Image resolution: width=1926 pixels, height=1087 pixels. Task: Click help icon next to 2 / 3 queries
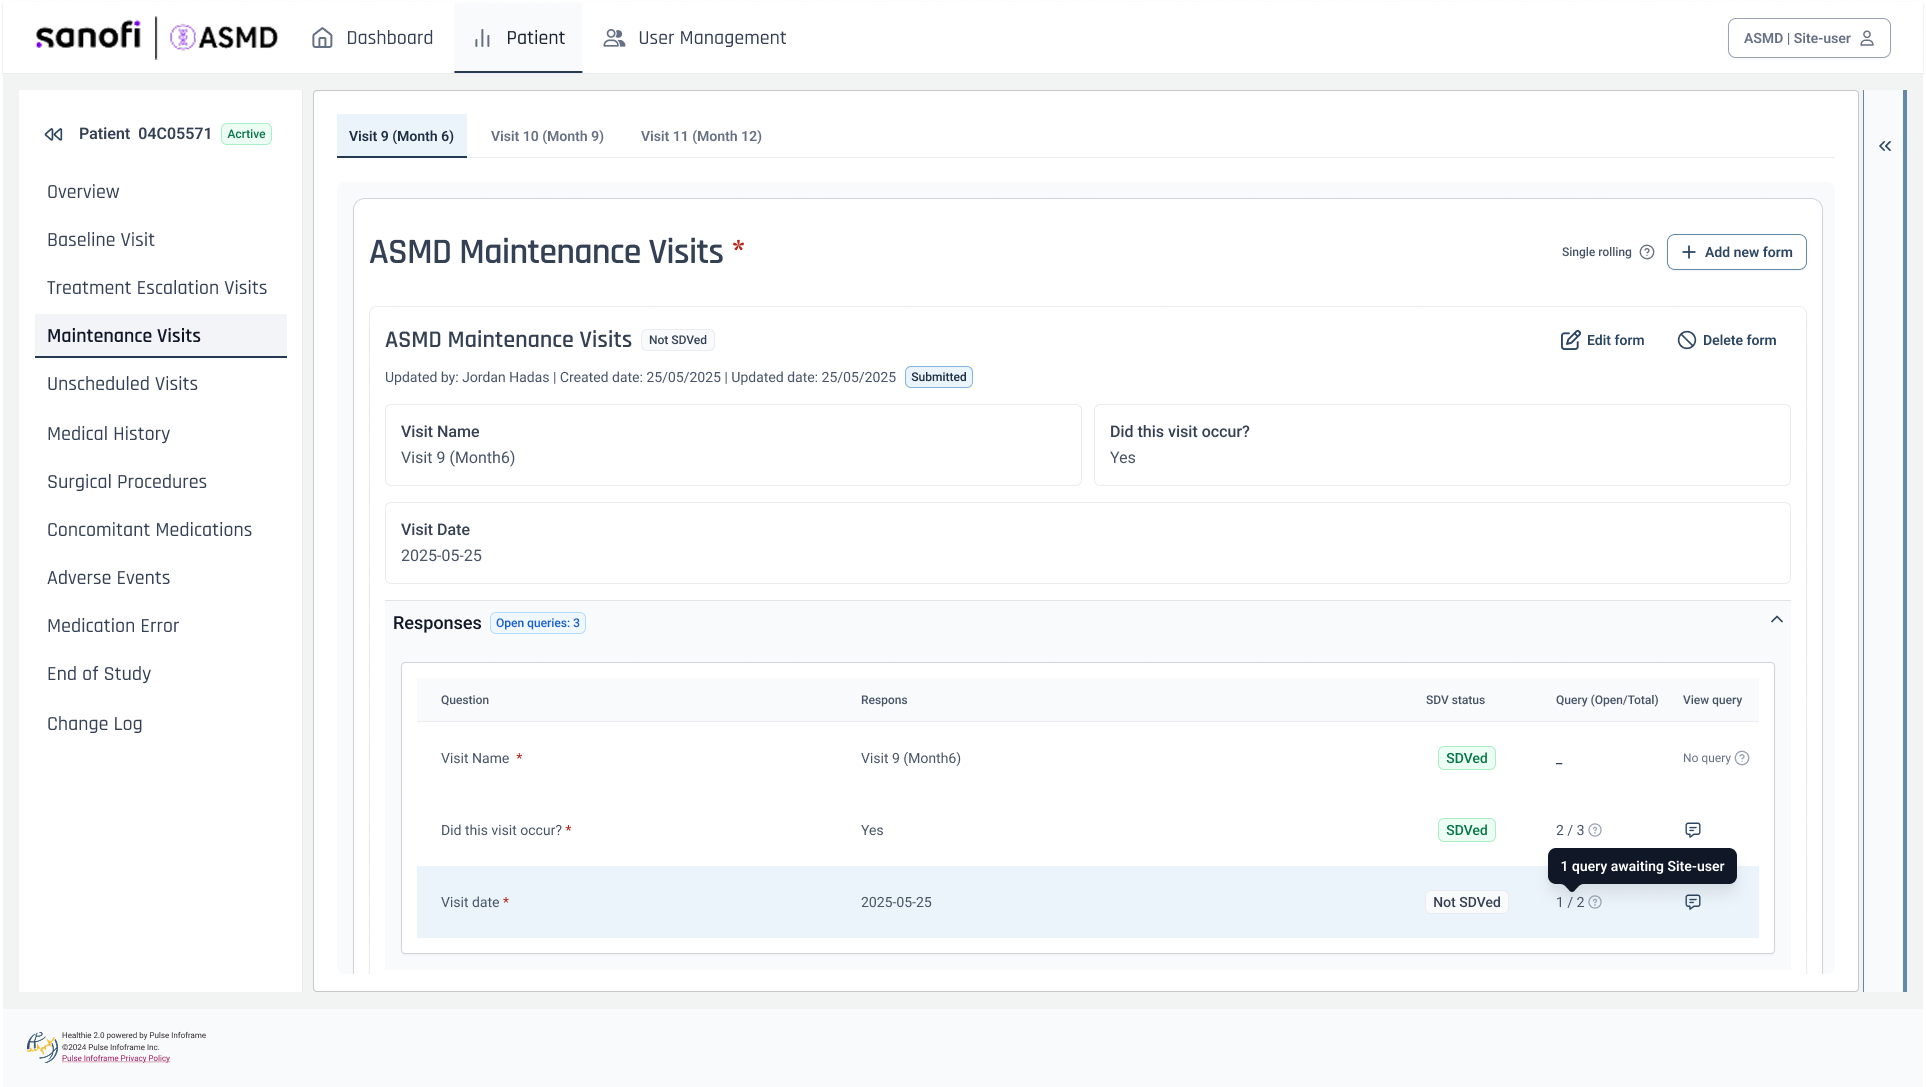coord(1596,830)
